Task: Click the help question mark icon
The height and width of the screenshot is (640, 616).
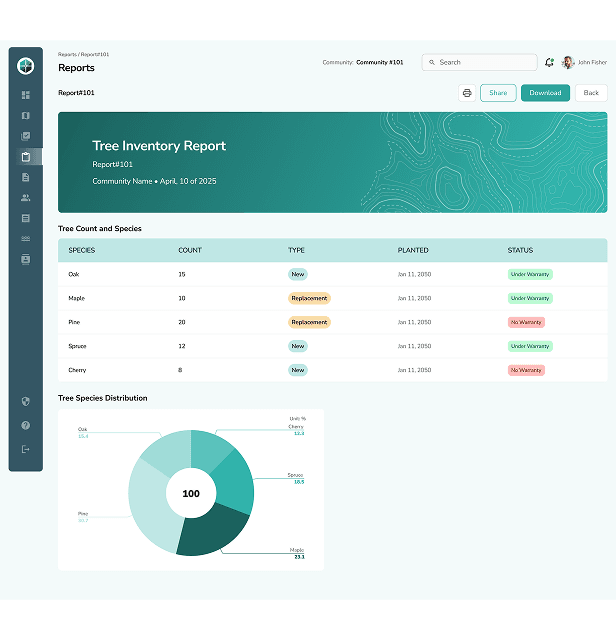Action: coord(26,425)
